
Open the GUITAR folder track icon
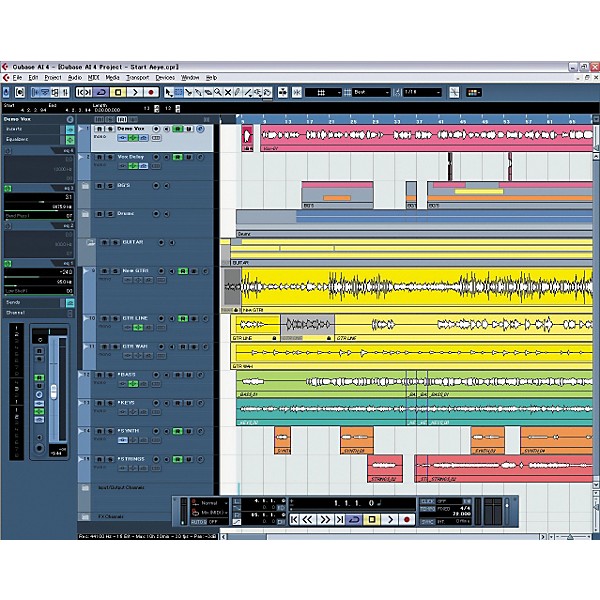pyautogui.click(x=90, y=243)
